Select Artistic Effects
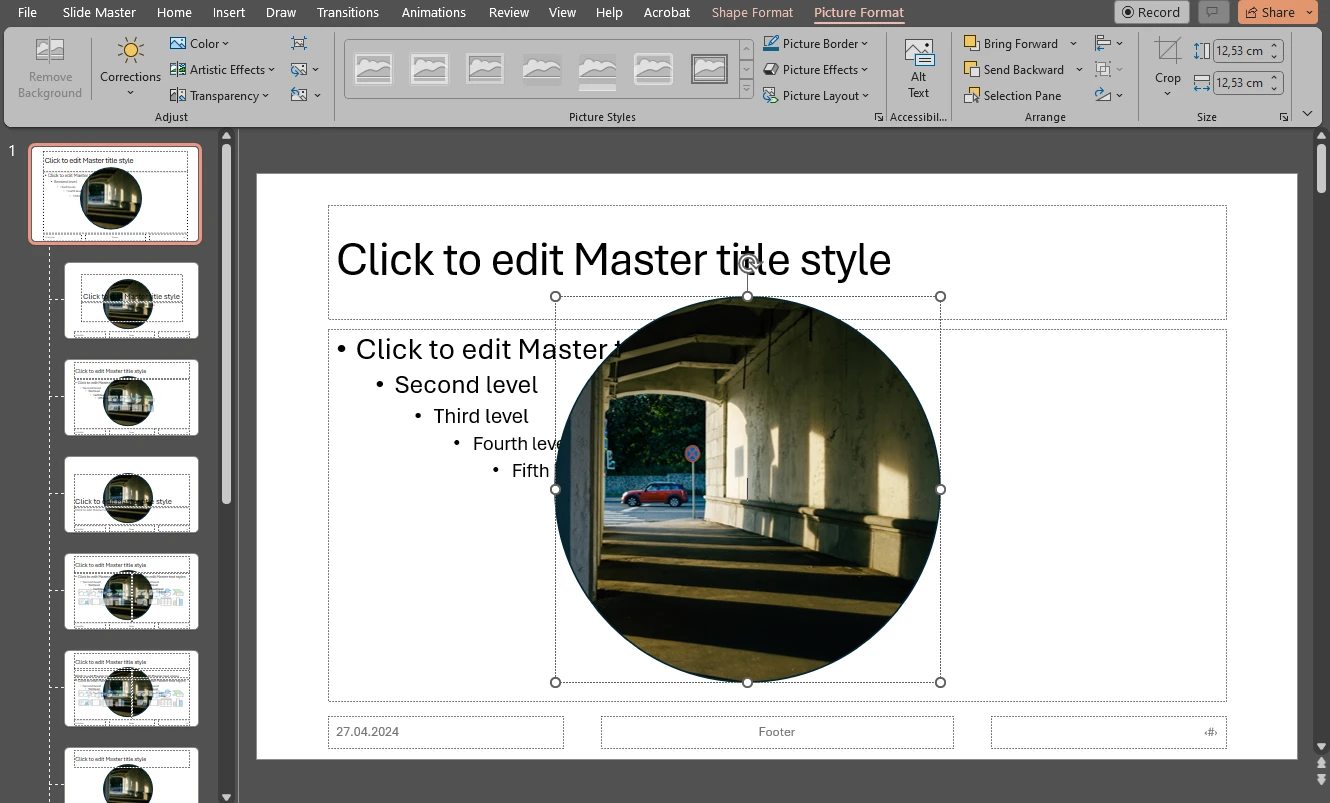Screen dimensions: 1330x803 tap(221, 69)
